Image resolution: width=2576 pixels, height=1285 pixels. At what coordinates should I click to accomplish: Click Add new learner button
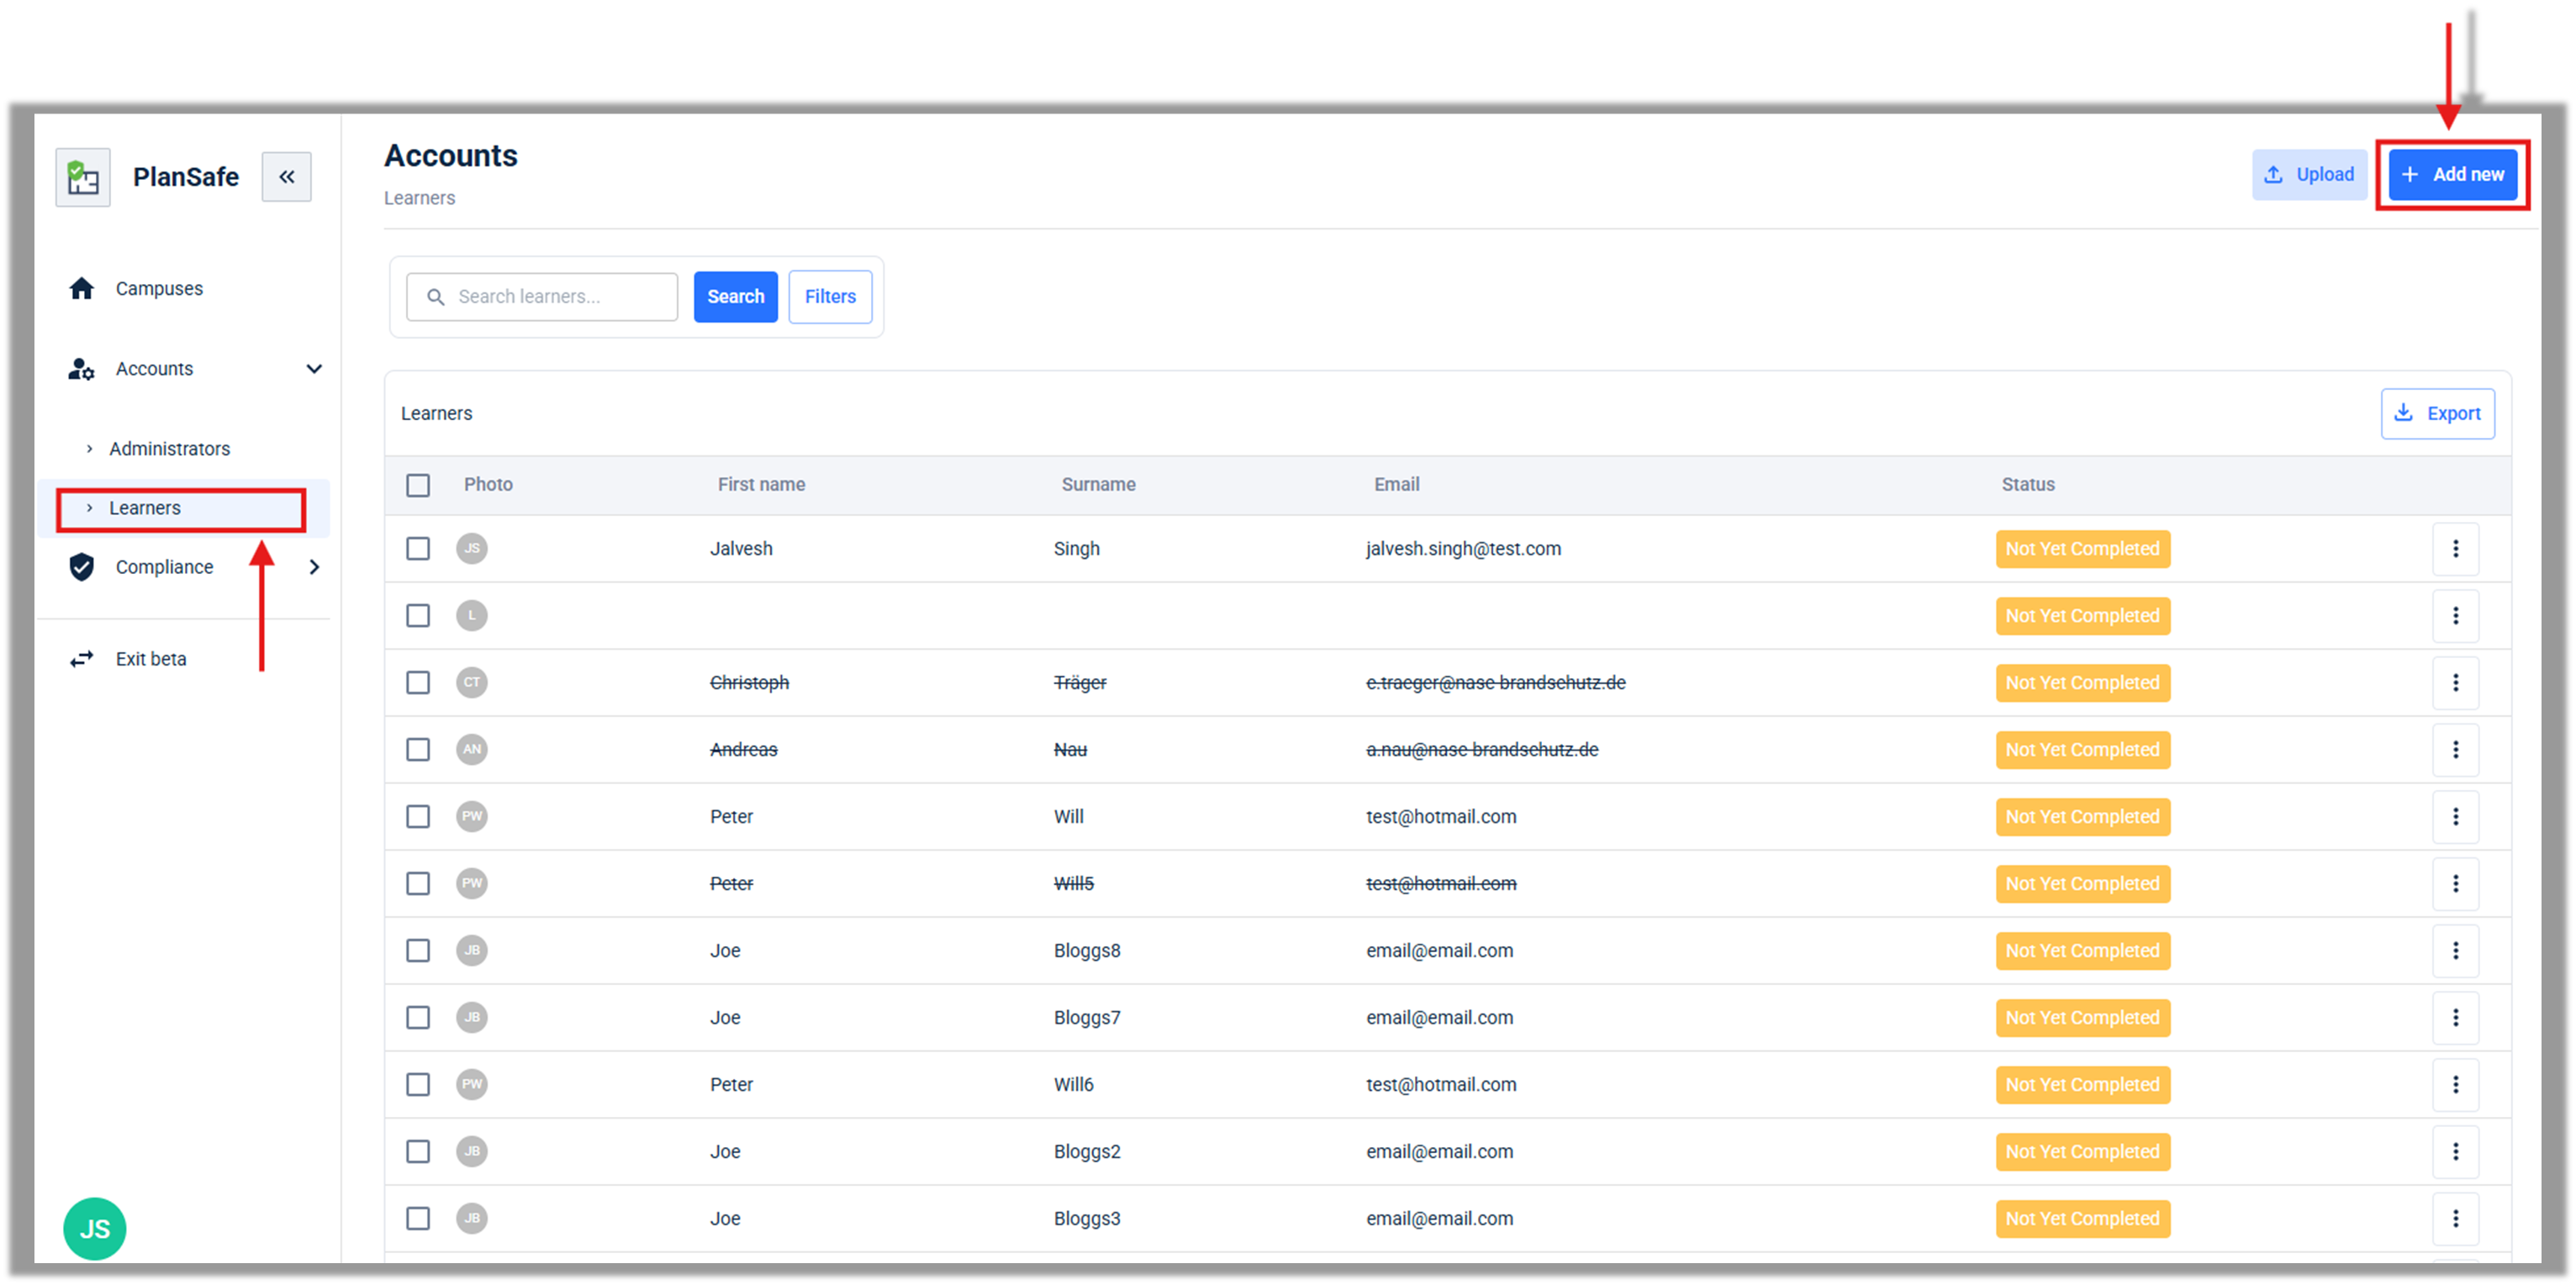[x=2453, y=175]
